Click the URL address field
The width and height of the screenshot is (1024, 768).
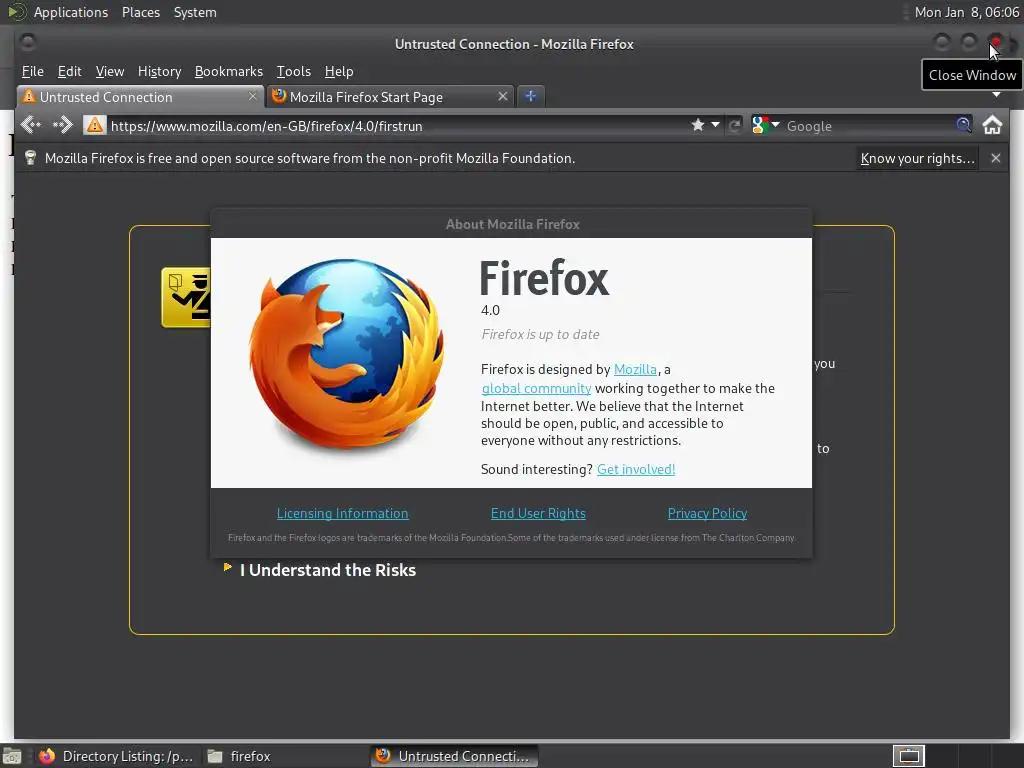[x=396, y=125]
